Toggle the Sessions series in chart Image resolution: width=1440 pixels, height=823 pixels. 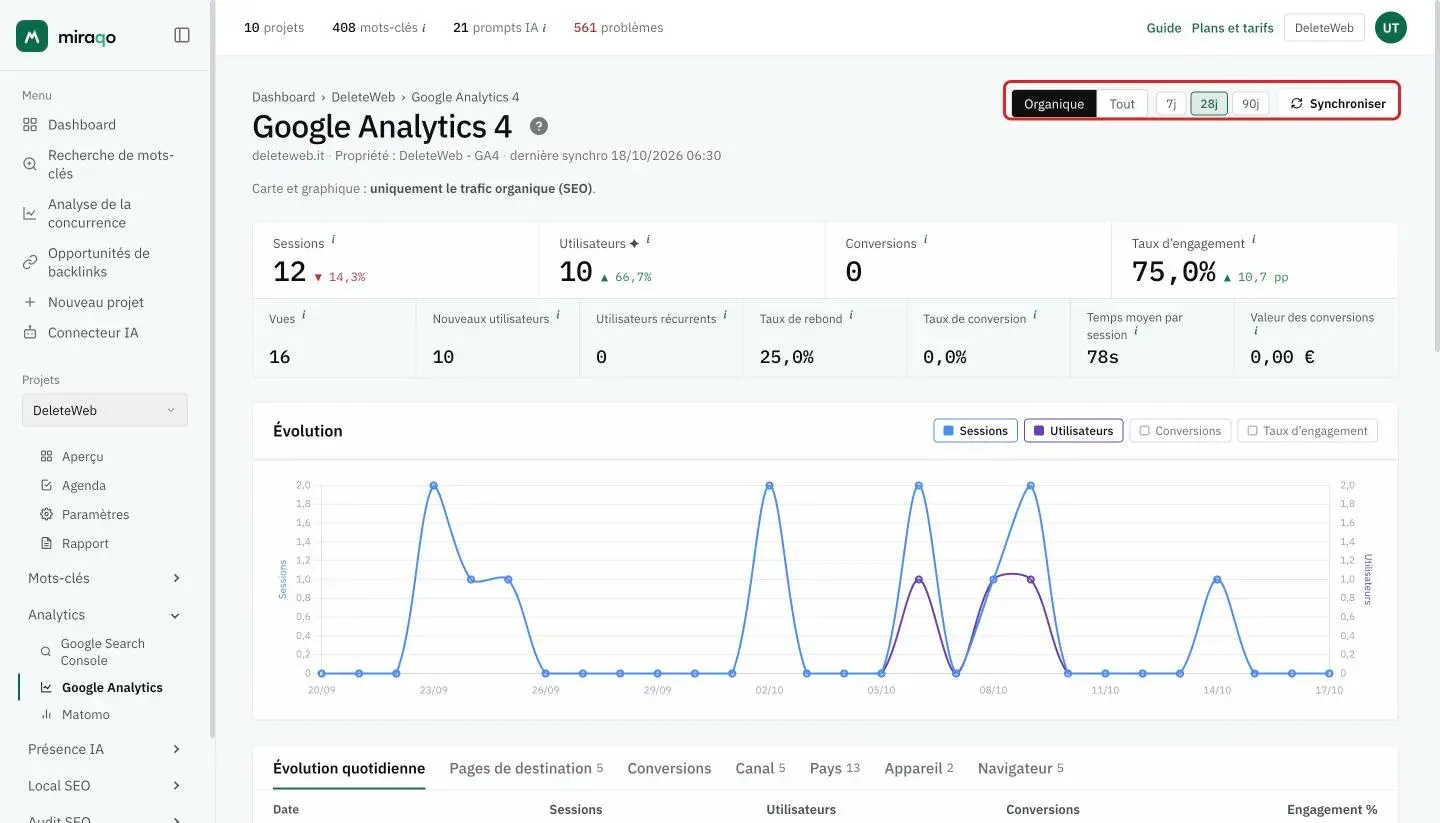[x=976, y=431]
